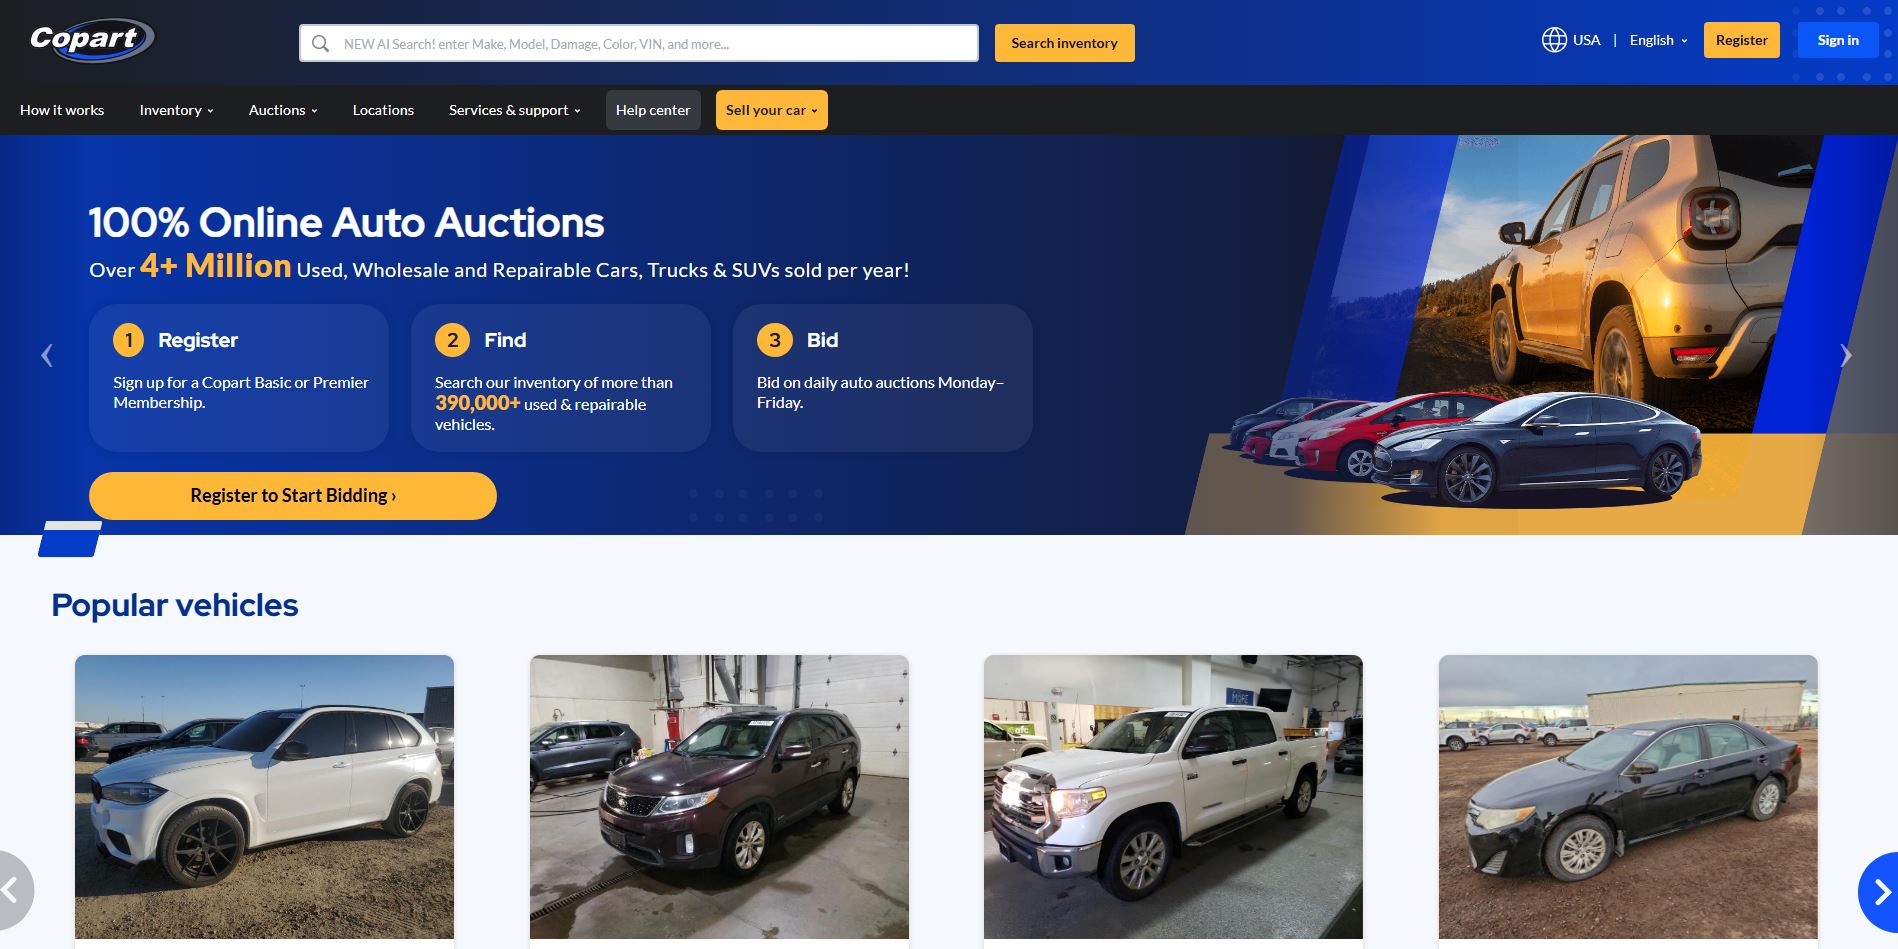Click the globe USA country icon

point(1554,40)
